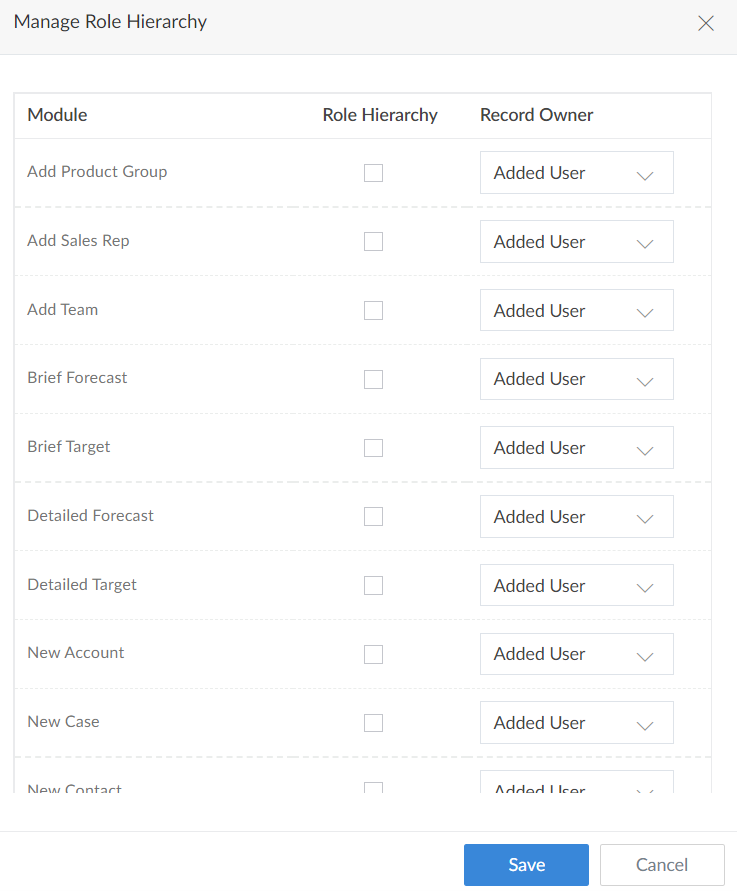The height and width of the screenshot is (891, 737).
Task: Expand the New Account Record Owner dropdown
Action: [576, 654]
